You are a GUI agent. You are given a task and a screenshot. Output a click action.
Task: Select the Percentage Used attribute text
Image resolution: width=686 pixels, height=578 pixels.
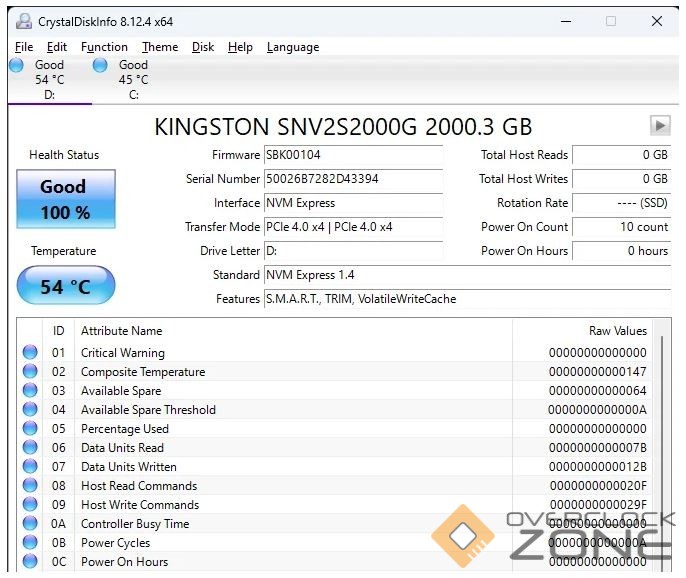125,429
